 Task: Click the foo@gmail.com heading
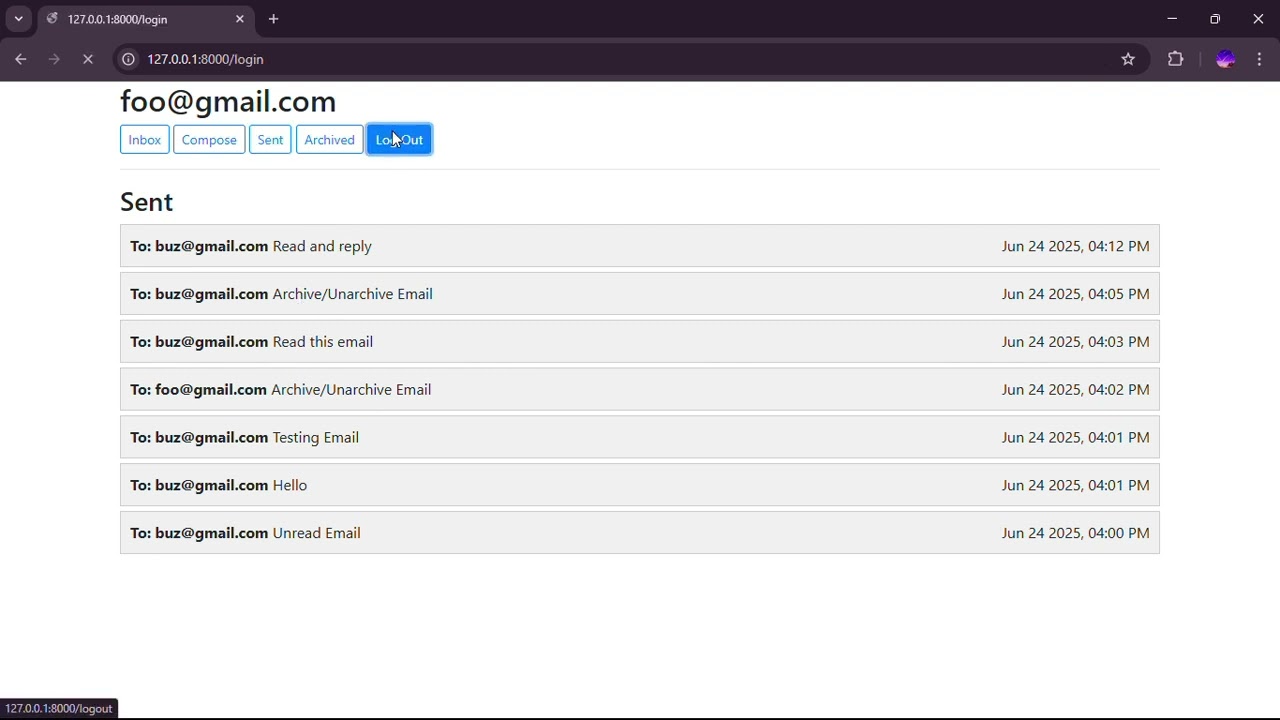(228, 101)
